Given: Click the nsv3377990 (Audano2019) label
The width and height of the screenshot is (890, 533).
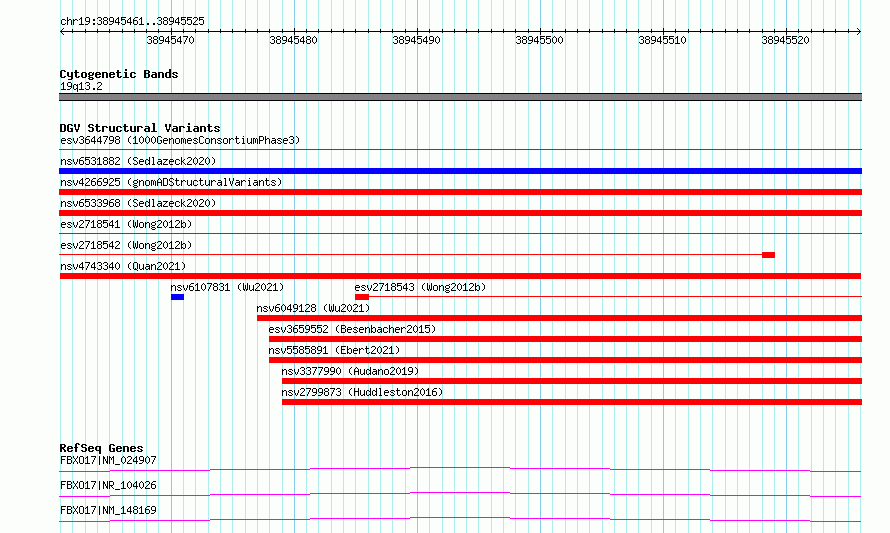Looking at the screenshot, I should point(350,371).
